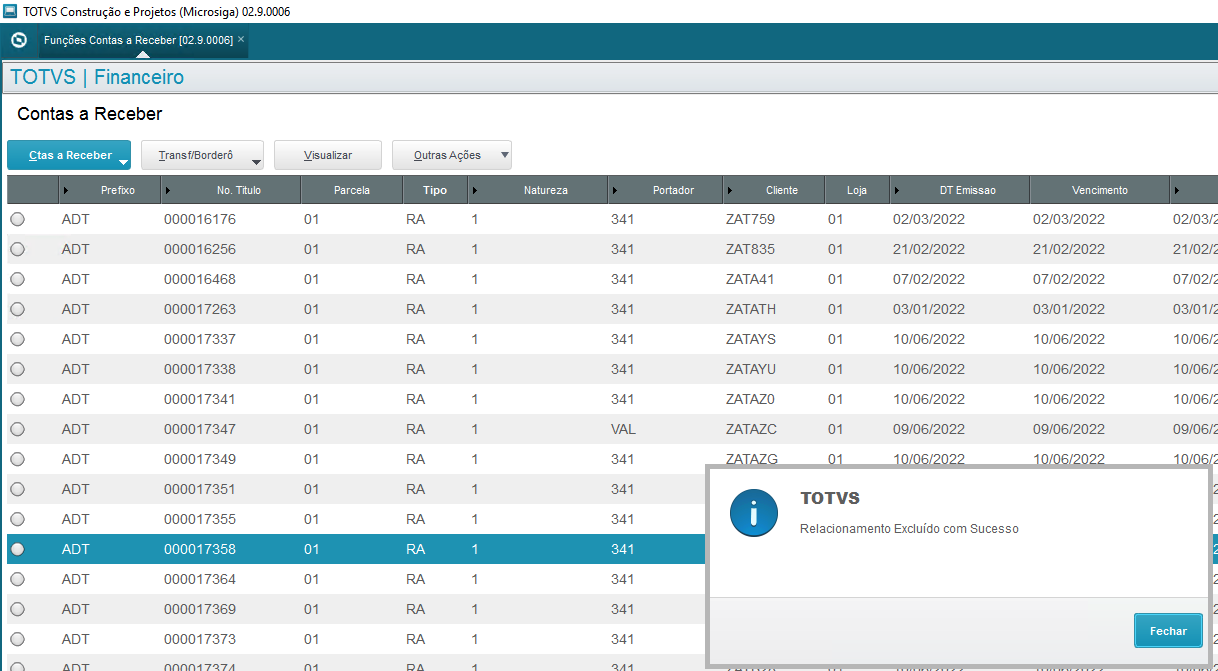This screenshot has height=671, width=1218.
Task: Click emission date 21/02/2022
Action: coord(929,249)
